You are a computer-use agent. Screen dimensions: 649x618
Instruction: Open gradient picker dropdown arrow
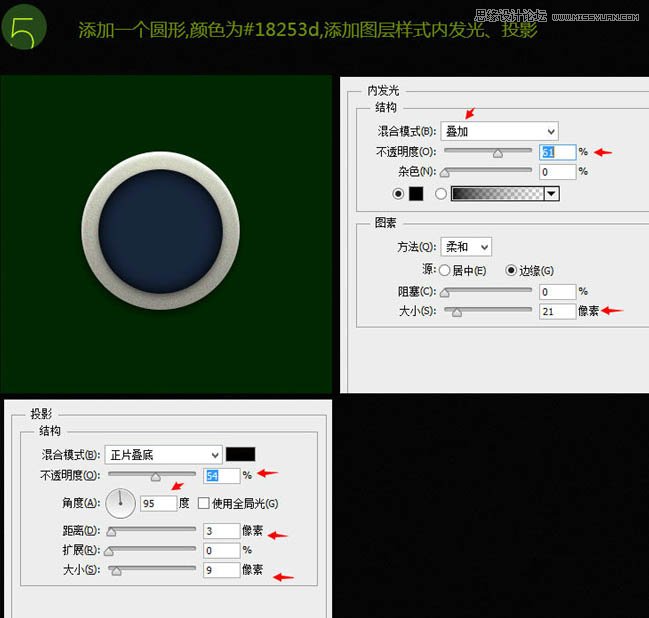coord(551,193)
